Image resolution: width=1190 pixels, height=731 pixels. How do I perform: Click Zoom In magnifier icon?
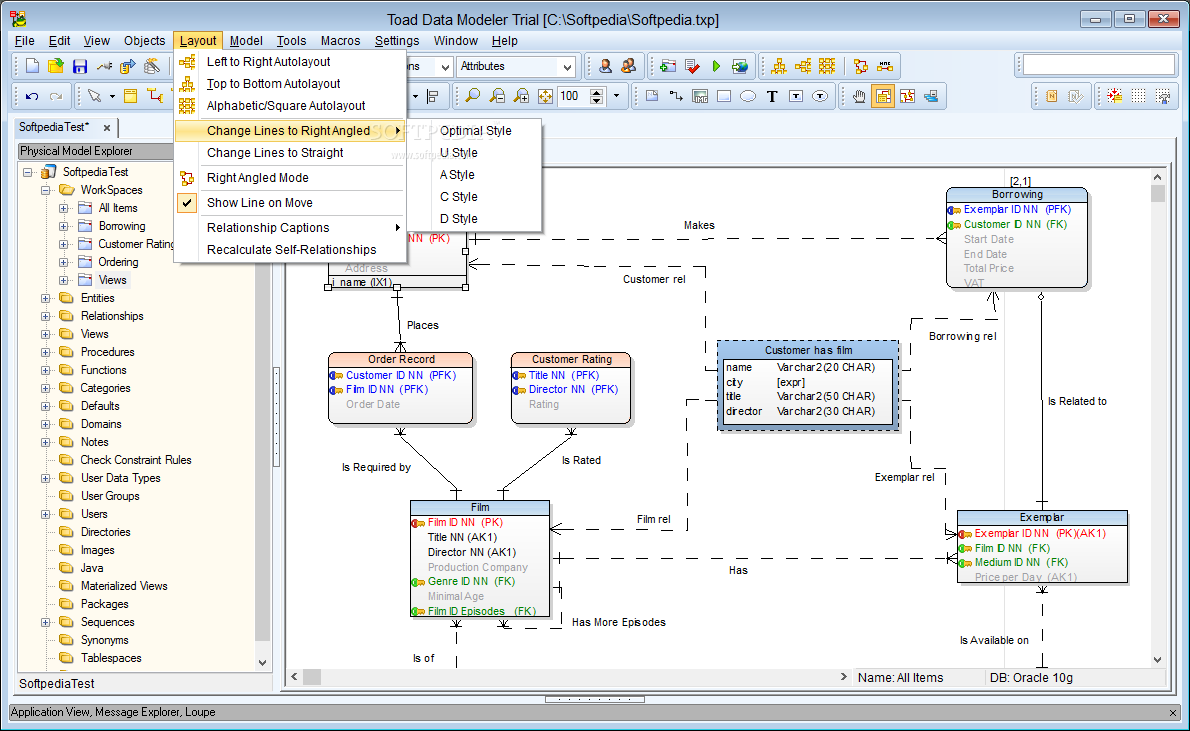coord(521,96)
